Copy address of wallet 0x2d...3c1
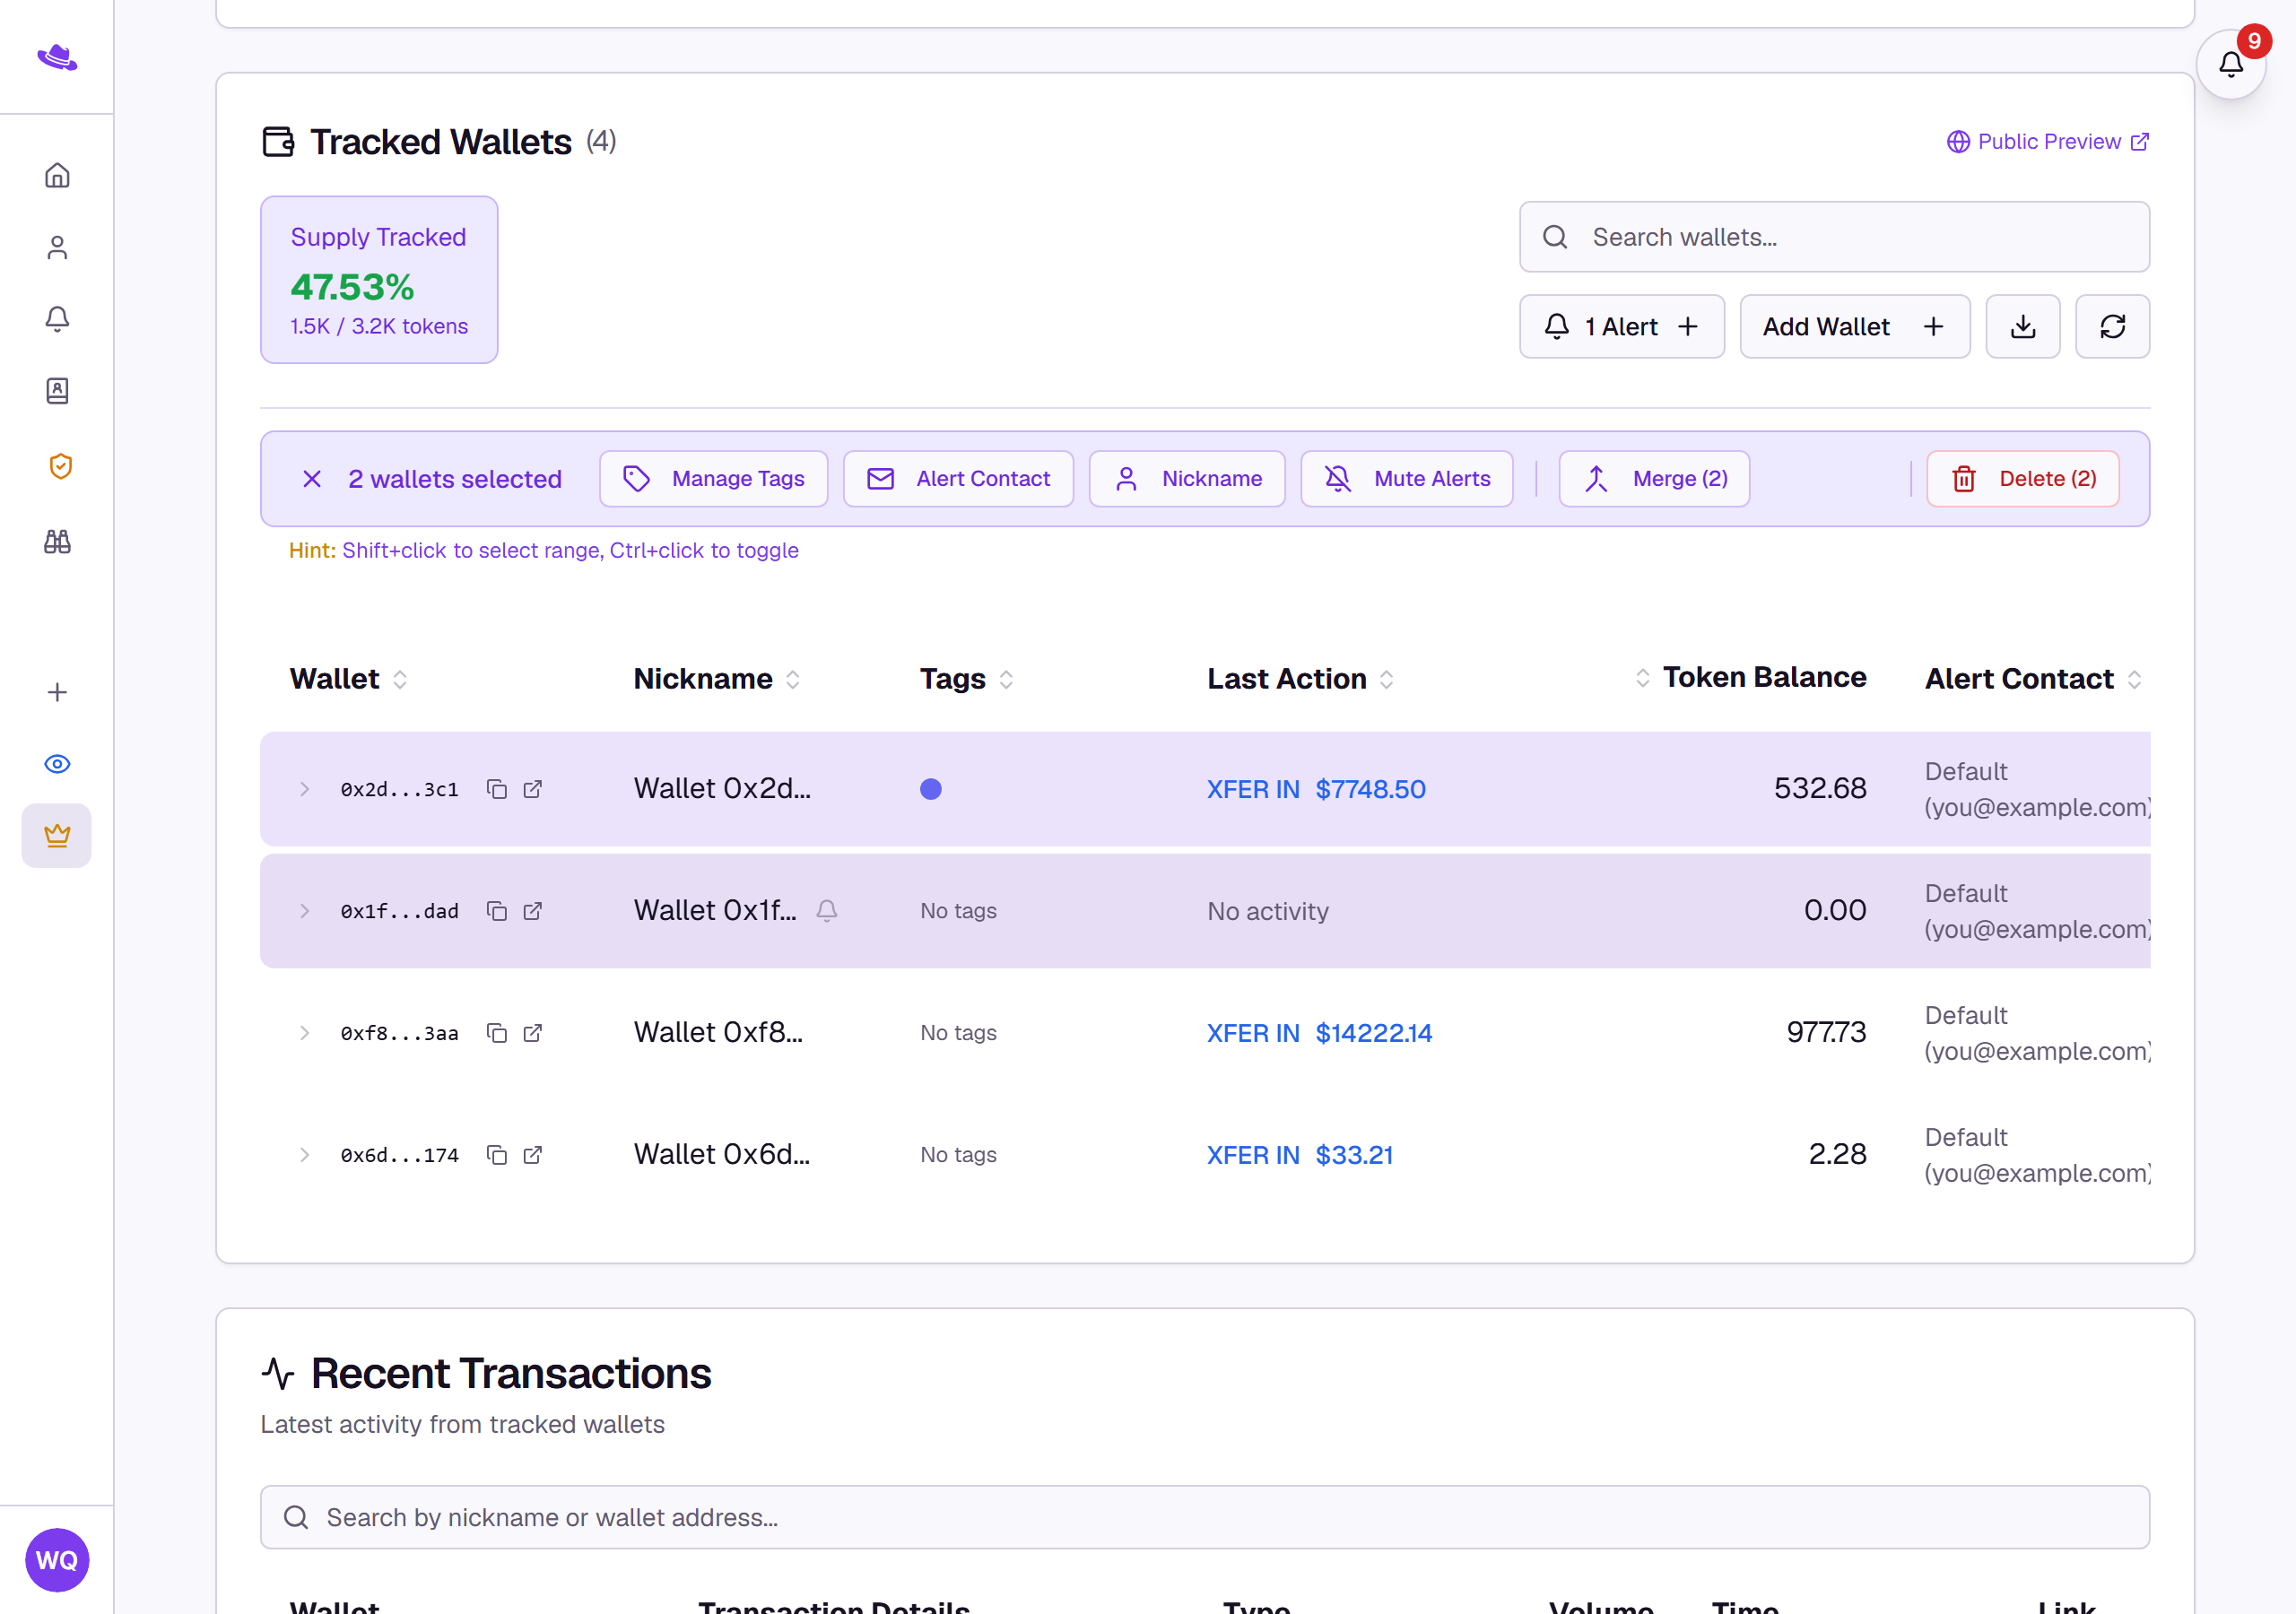 point(496,789)
